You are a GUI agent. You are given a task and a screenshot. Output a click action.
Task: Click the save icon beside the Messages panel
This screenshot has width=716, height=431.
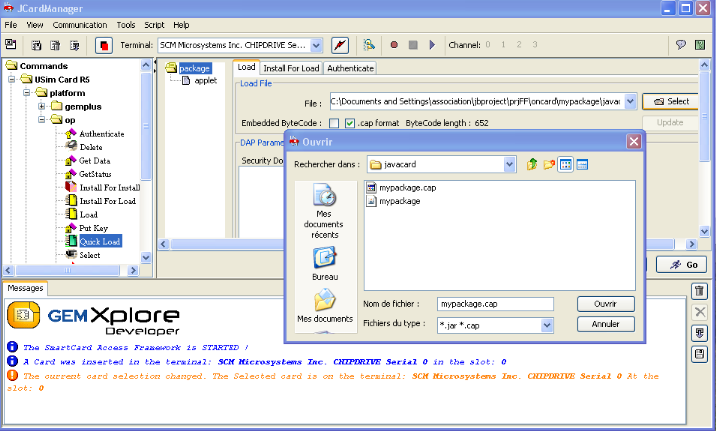point(699,354)
